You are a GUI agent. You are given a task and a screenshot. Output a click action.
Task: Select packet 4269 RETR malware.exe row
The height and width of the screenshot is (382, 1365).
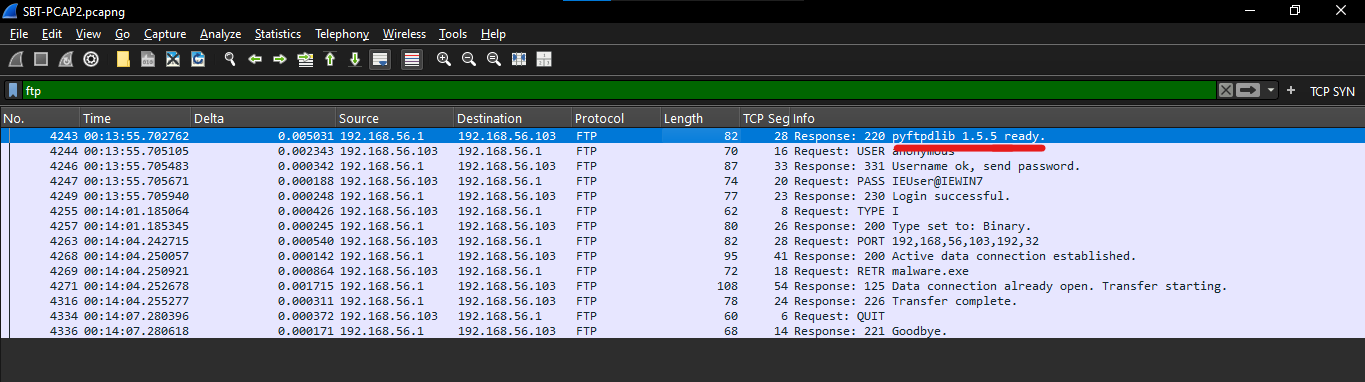[682, 271]
